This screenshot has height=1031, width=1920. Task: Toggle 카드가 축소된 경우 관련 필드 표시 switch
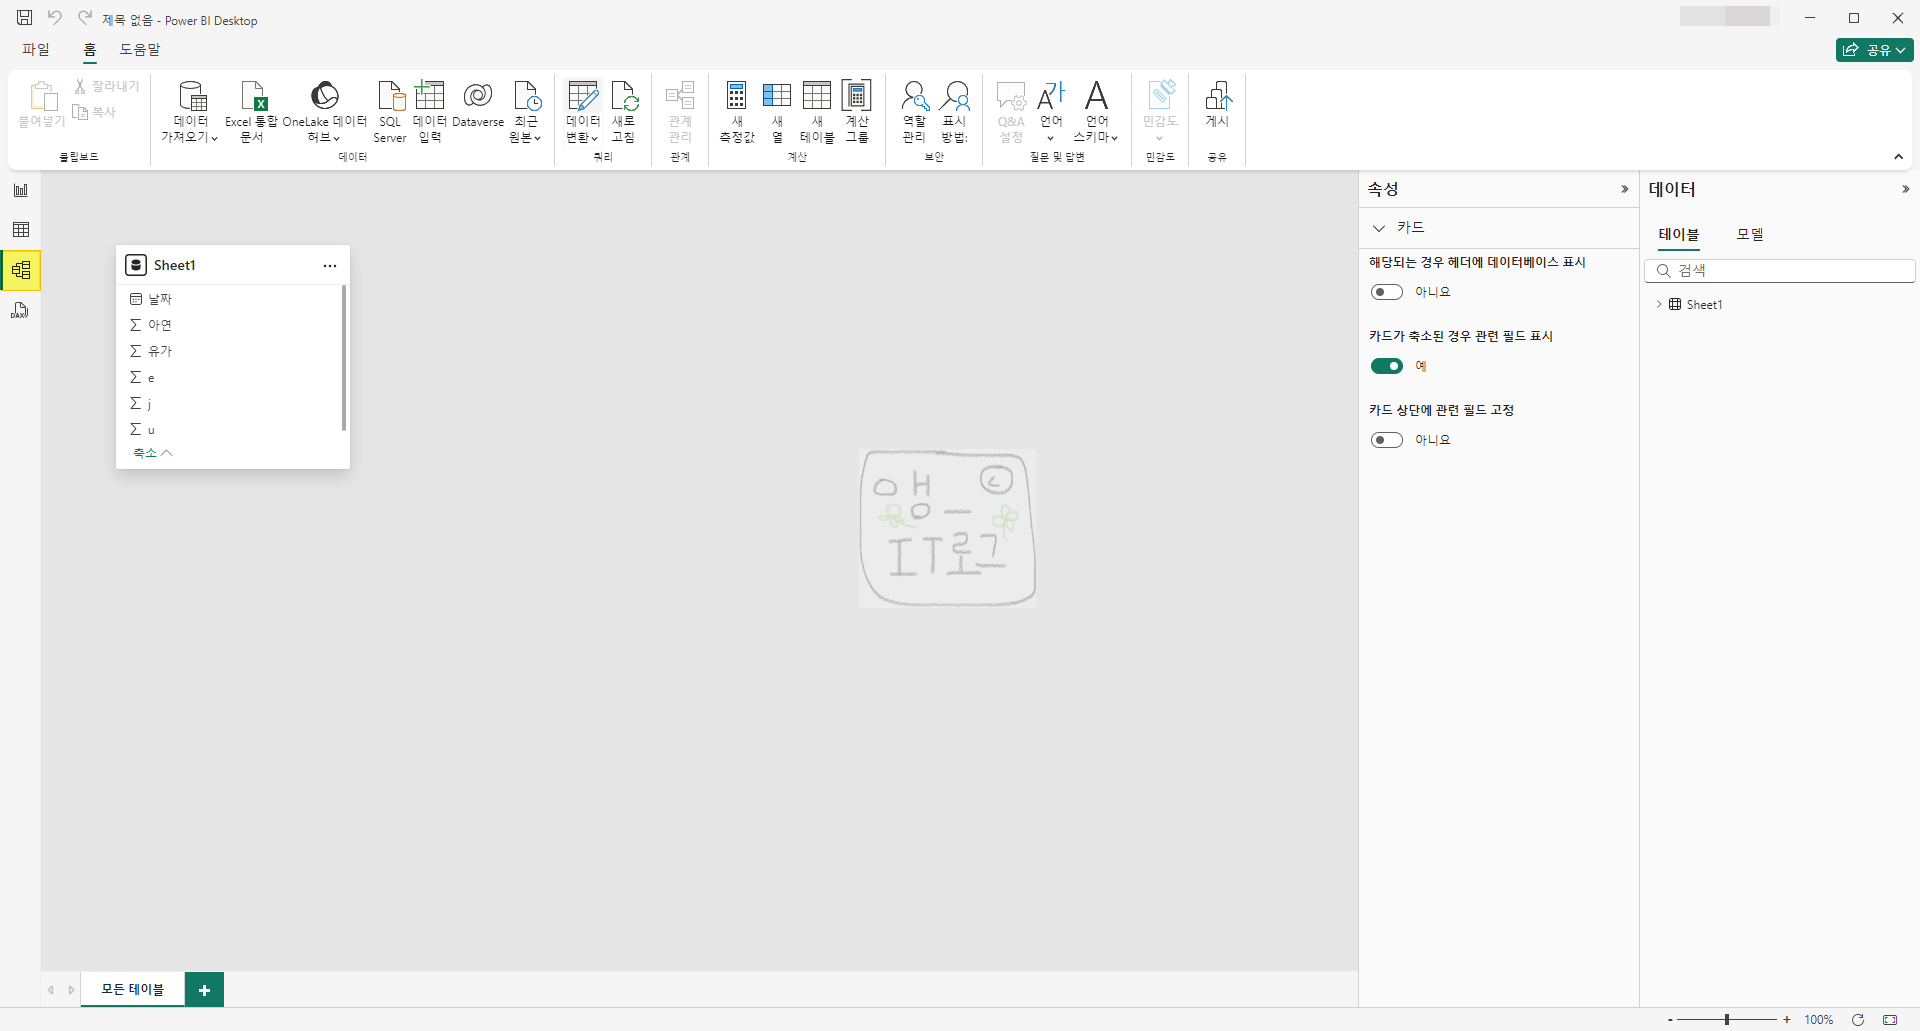pyautogui.click(x=1387, y=366)
